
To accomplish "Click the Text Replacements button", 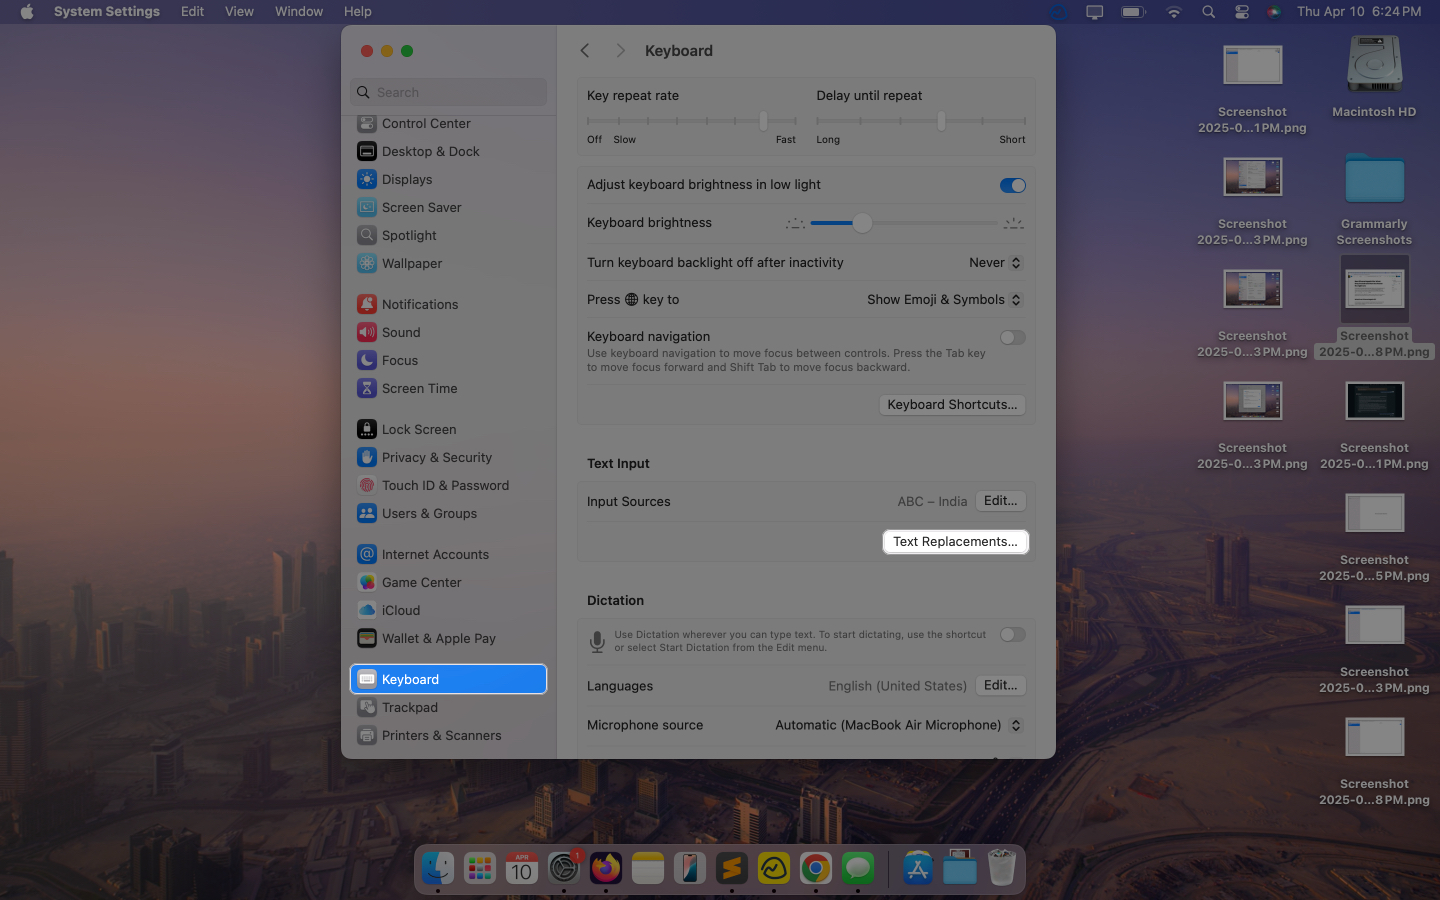I will click(x=955, y=541).
